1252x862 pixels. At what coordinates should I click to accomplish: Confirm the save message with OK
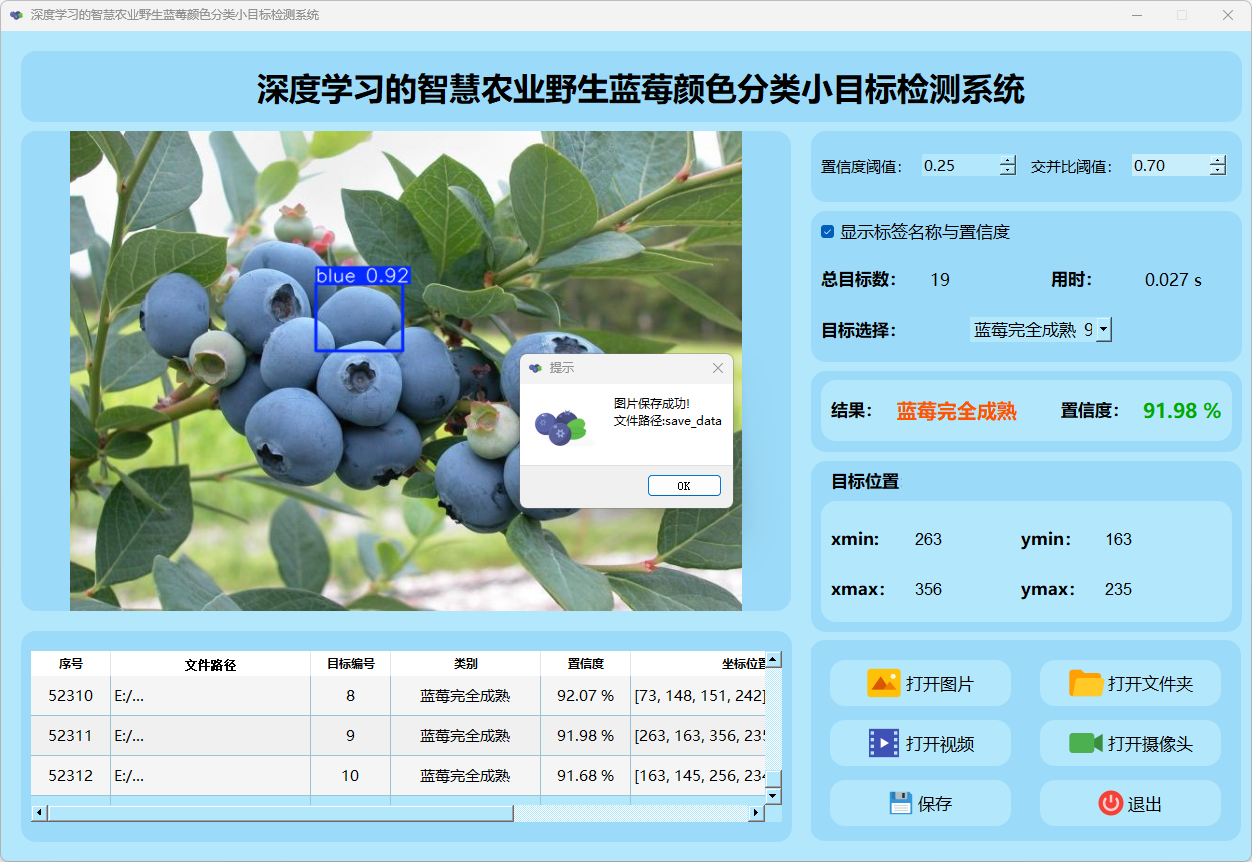684,486
